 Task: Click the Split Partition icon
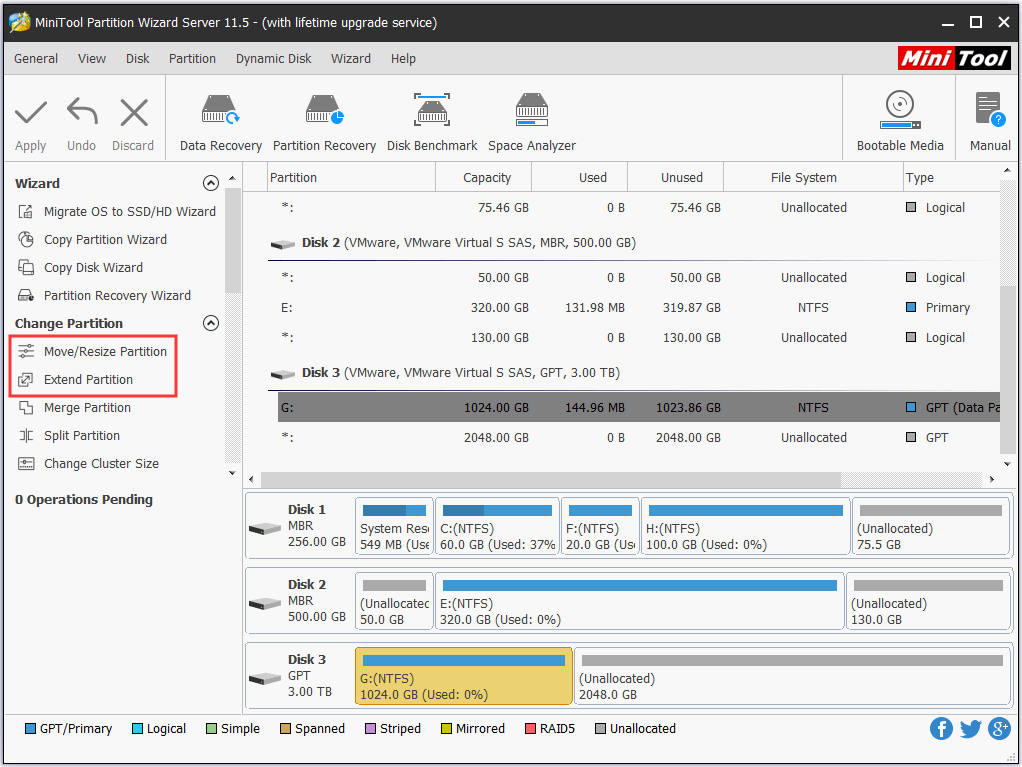[x=26, y=436]
